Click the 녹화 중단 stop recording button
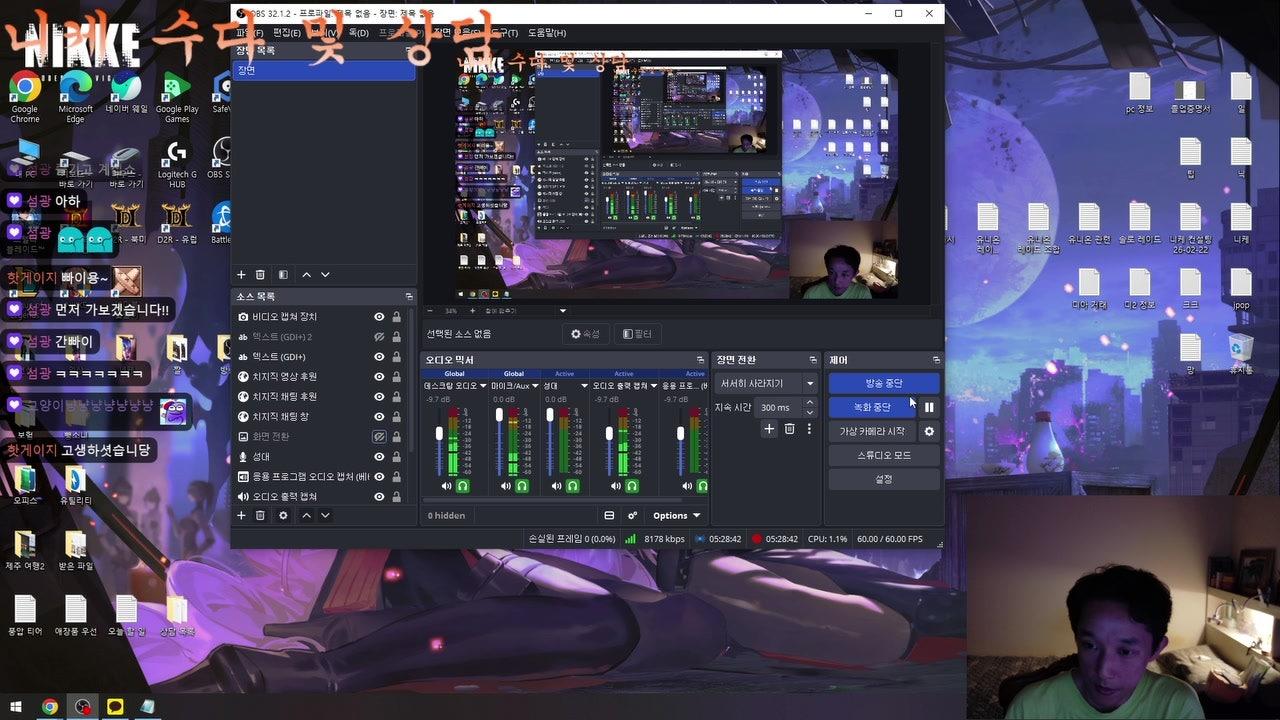This screenshot has width=1280, height=720. coord(872,407)
